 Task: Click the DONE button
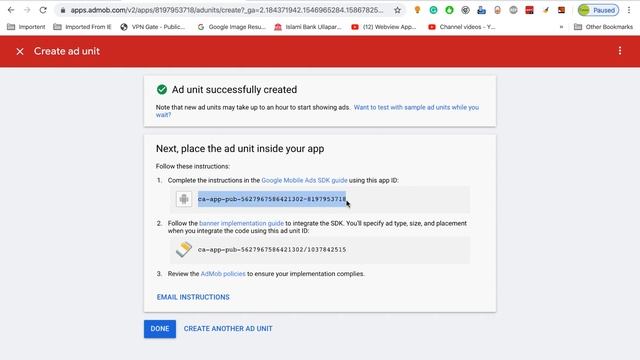pyautogui.click(x=160, y=329)
